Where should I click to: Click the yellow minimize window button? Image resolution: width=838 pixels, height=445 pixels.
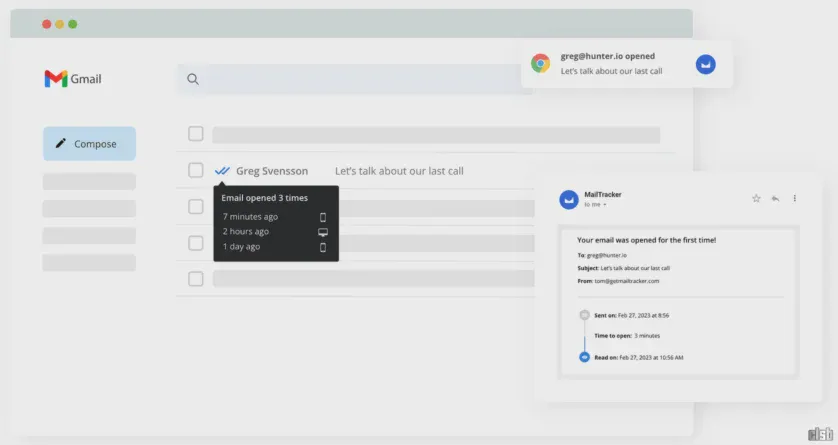click(60, 24)
